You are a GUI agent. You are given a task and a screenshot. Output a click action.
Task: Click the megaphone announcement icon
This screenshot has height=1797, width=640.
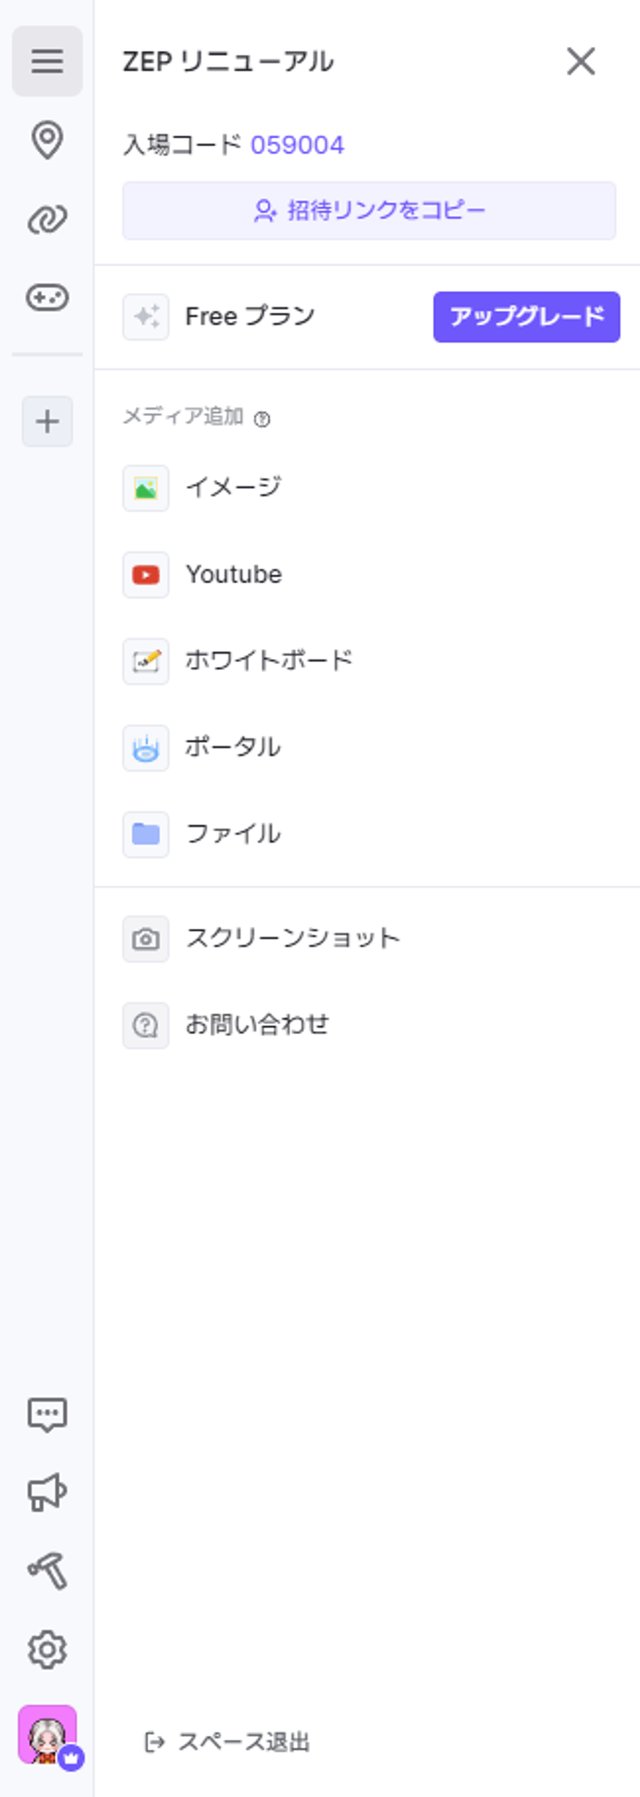(x=47, y=1492)
